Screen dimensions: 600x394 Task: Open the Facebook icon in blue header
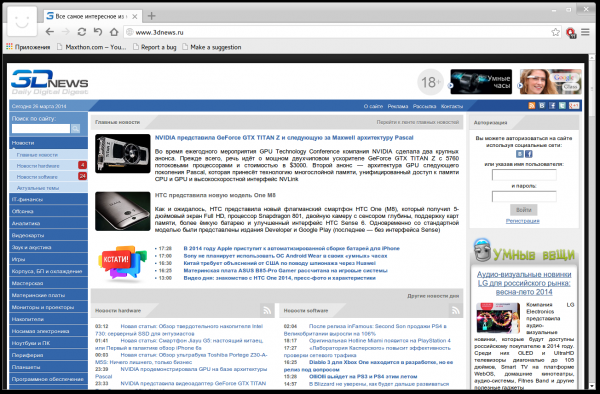coord(552,106)
